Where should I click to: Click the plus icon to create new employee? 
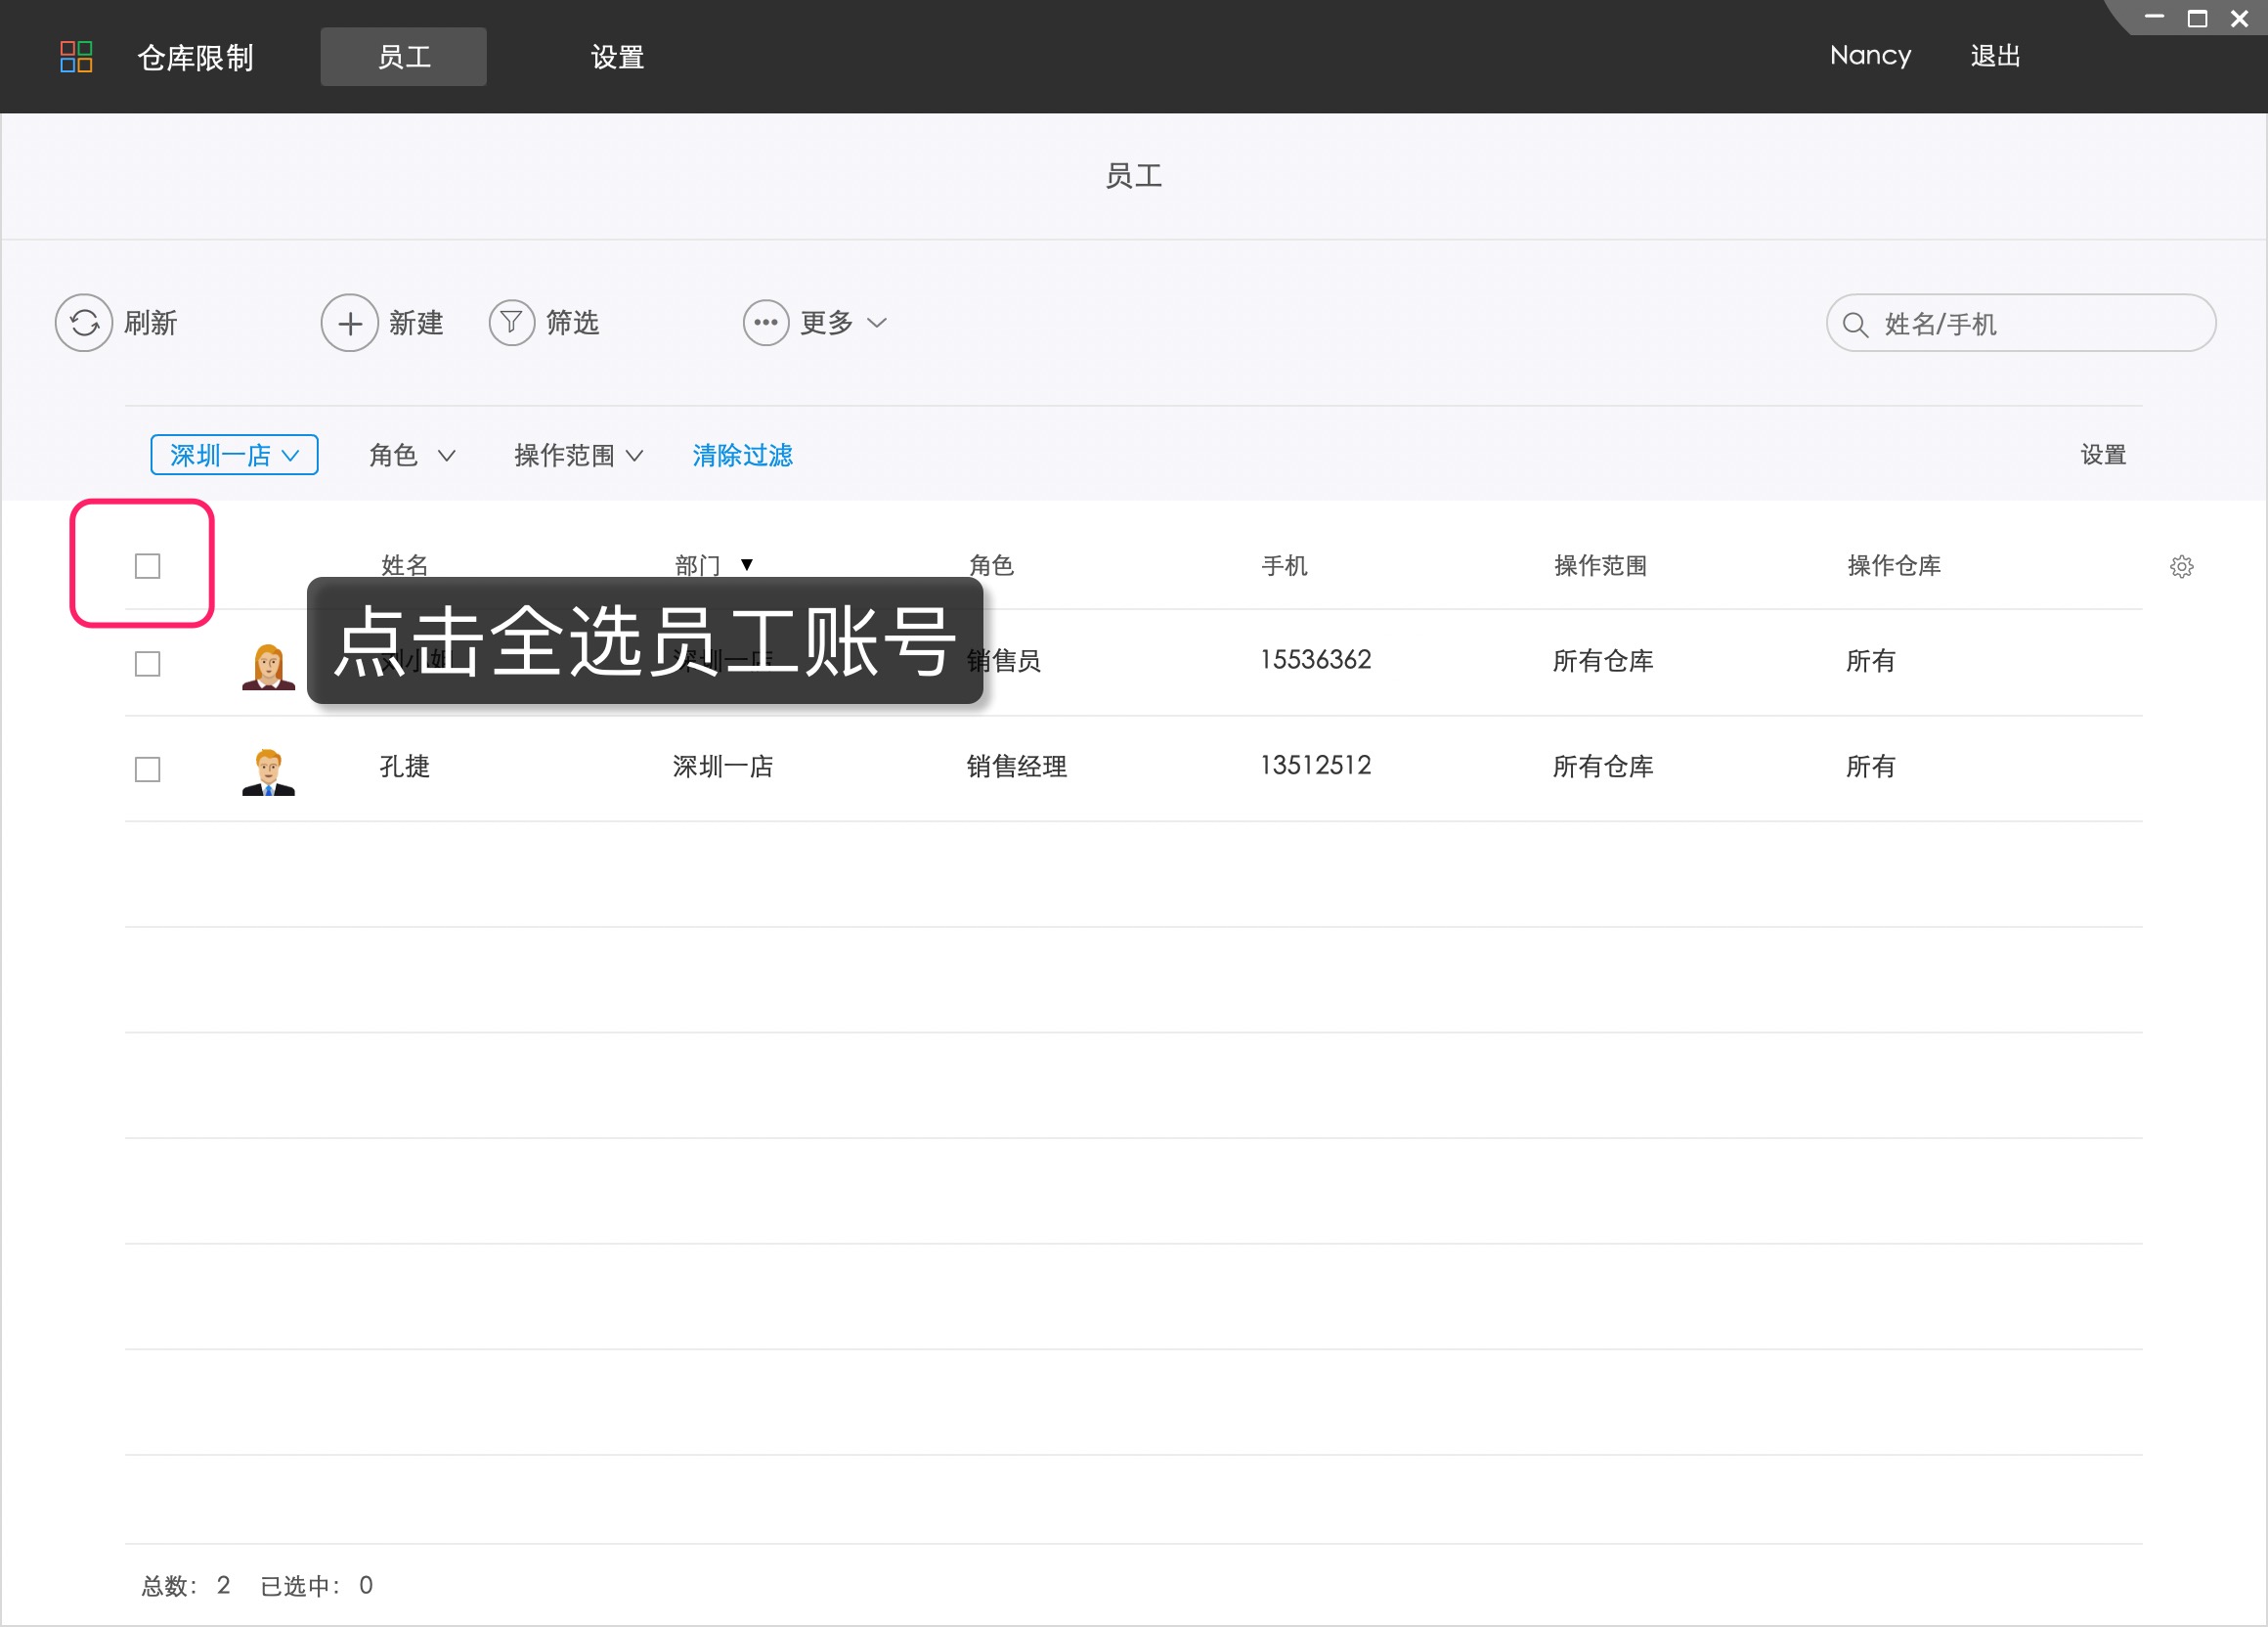[x=349, y=322]
